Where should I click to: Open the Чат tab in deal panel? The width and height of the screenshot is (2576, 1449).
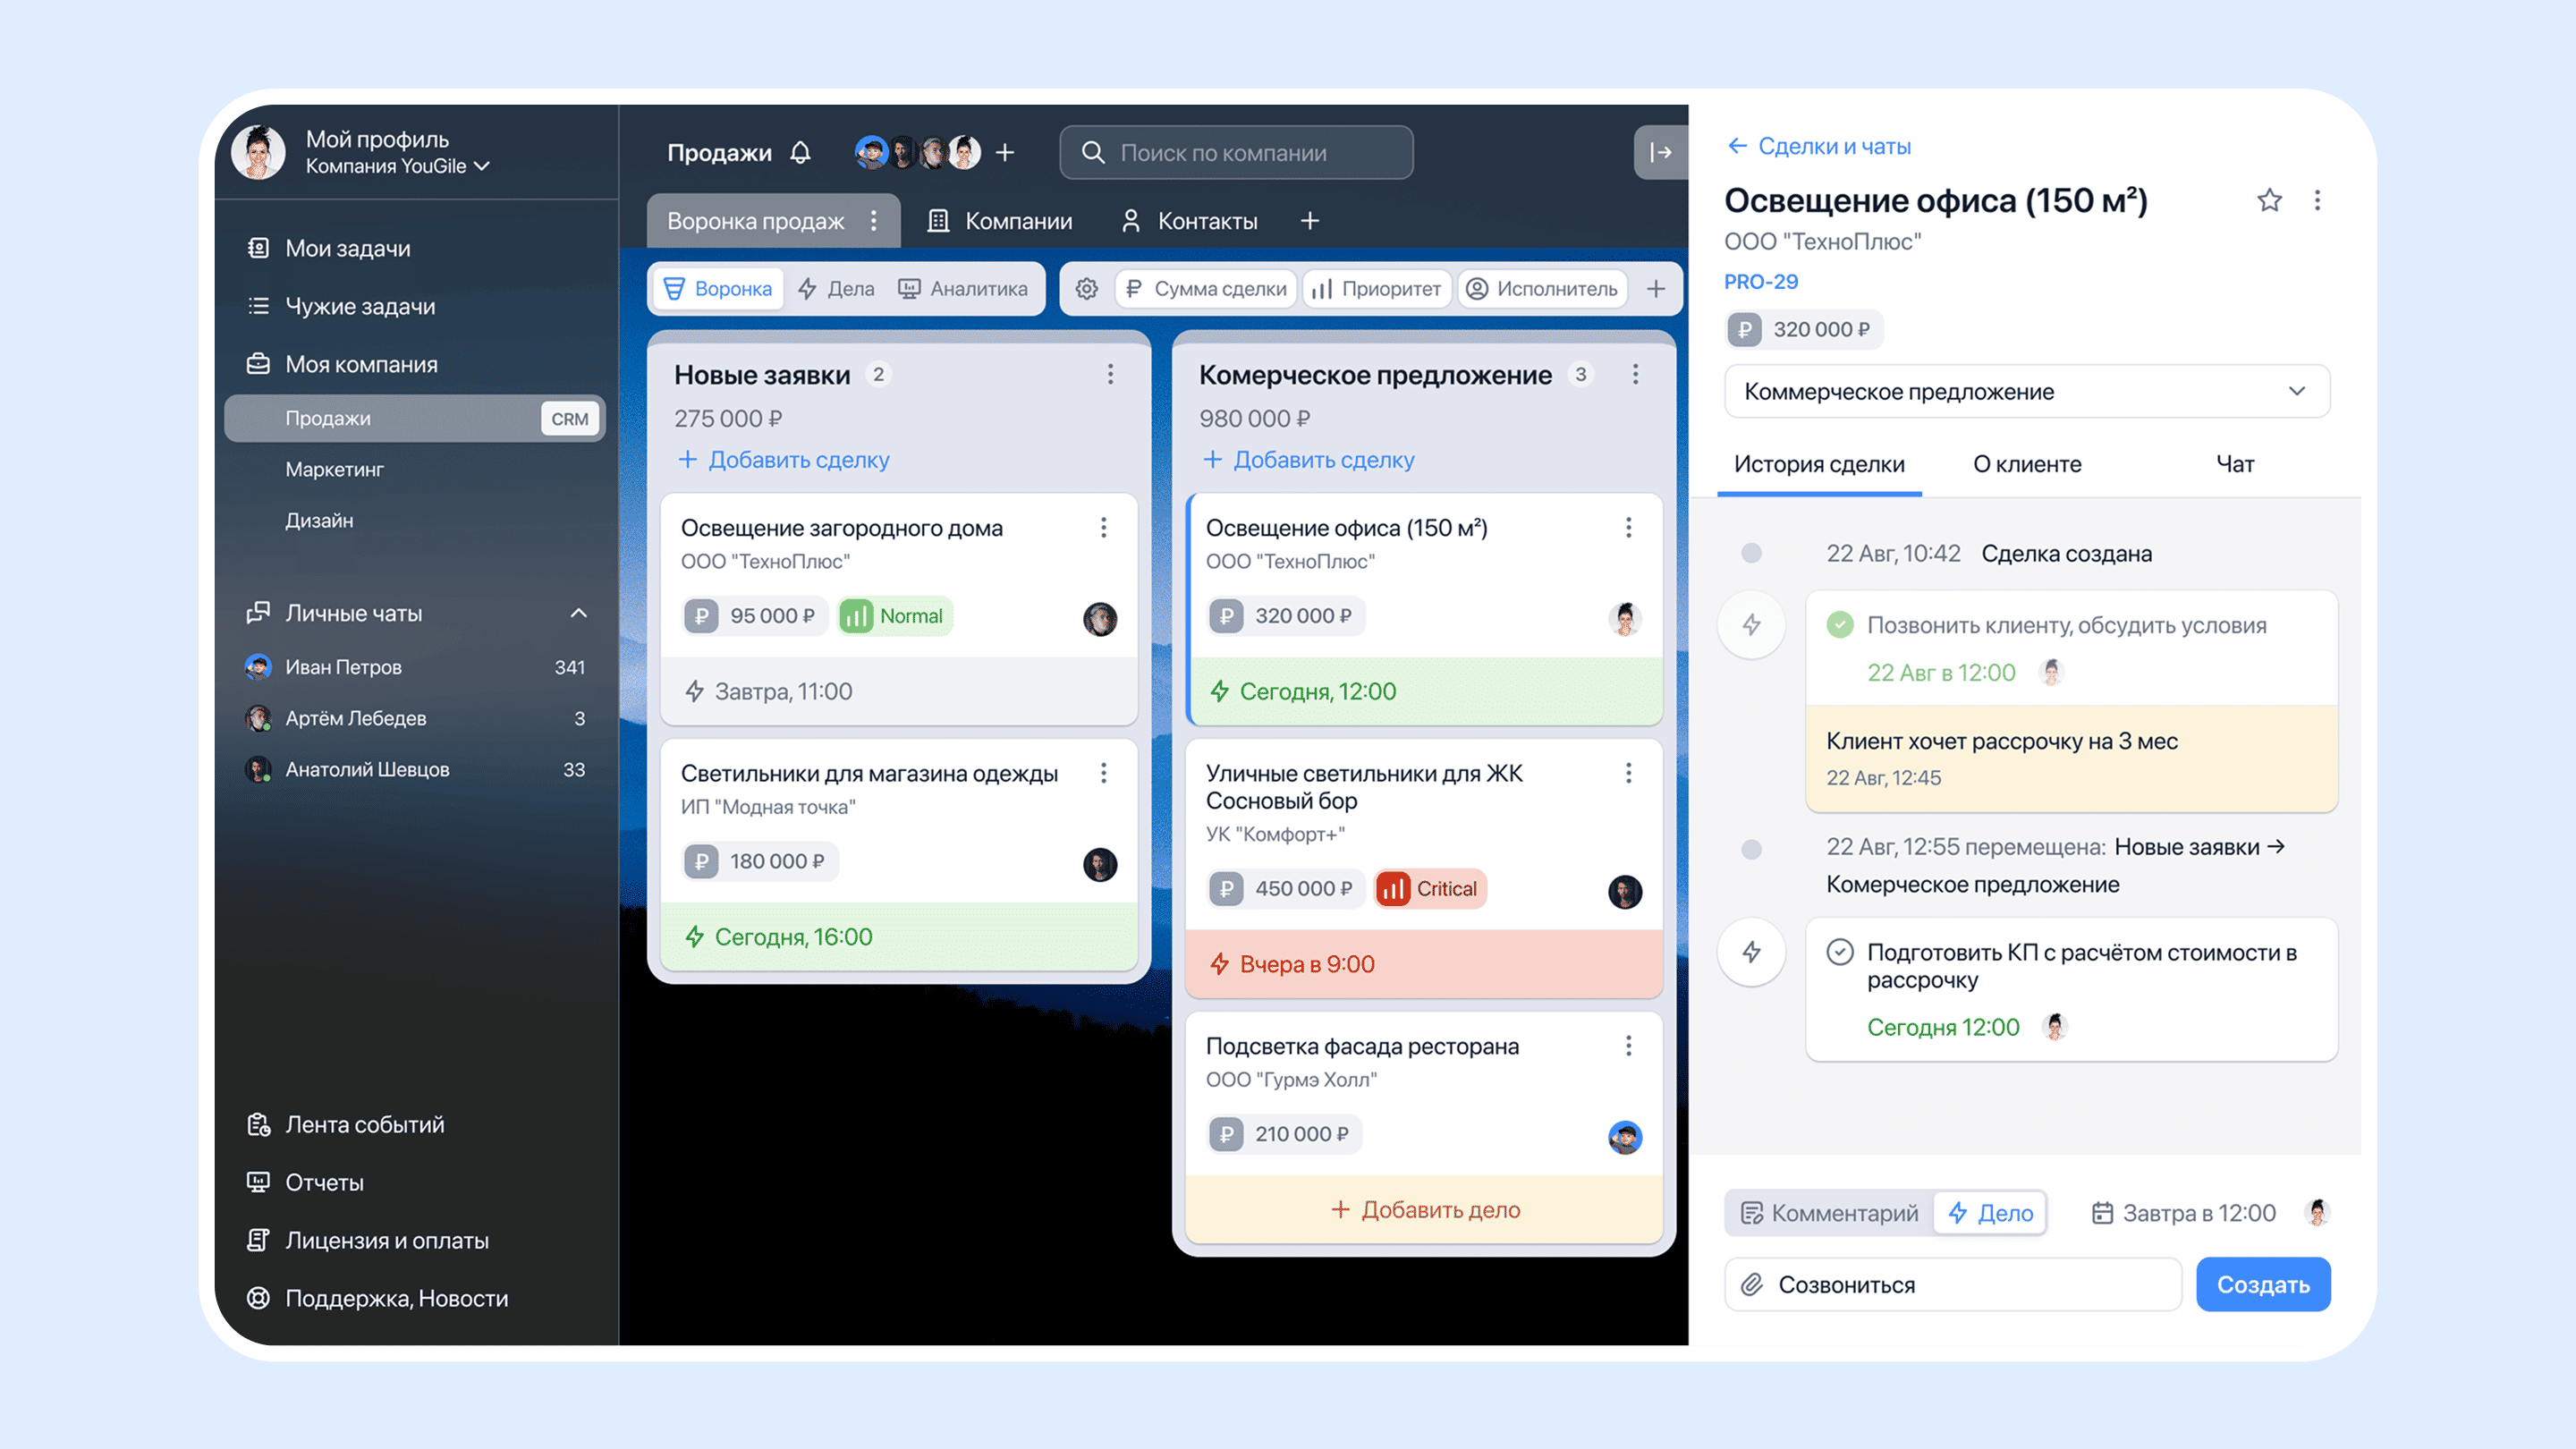click(2235, 464)
